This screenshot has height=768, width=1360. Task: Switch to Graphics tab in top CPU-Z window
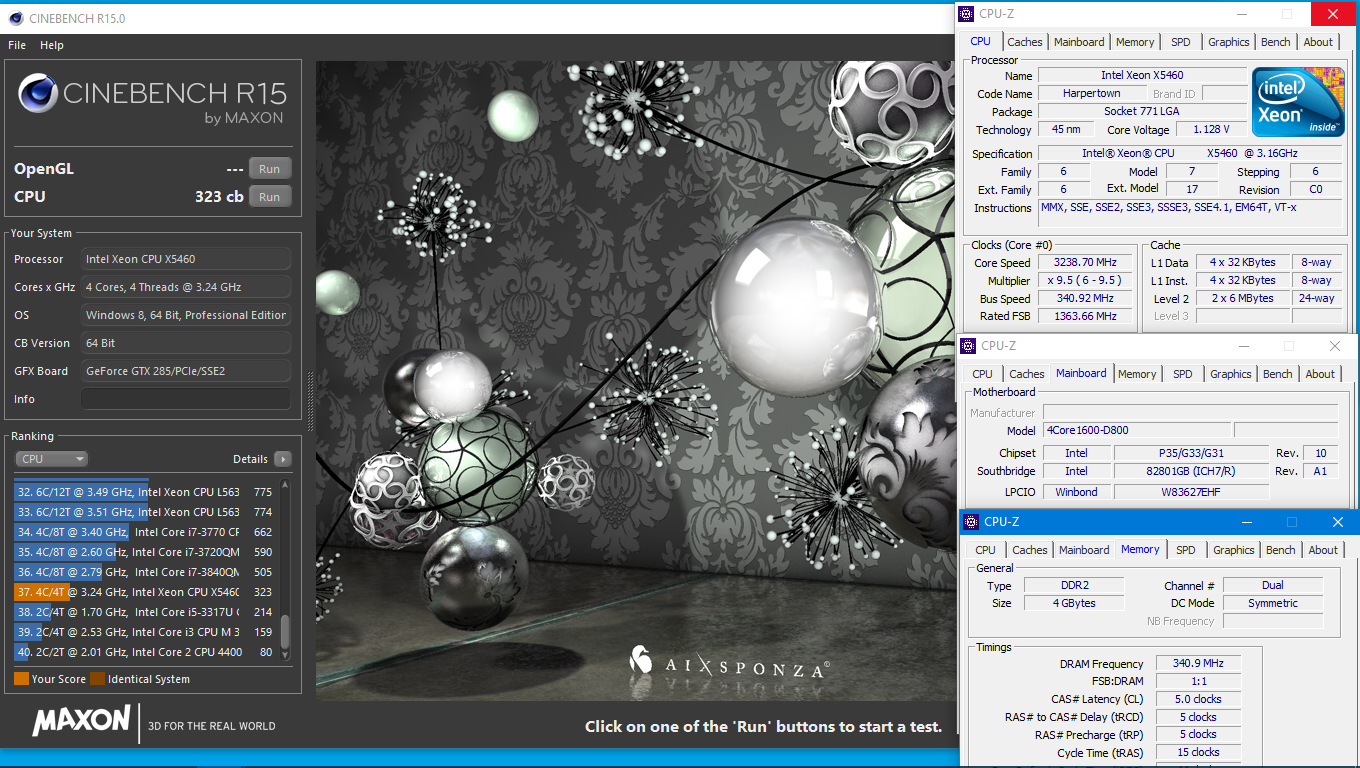tap(1228, 42)
